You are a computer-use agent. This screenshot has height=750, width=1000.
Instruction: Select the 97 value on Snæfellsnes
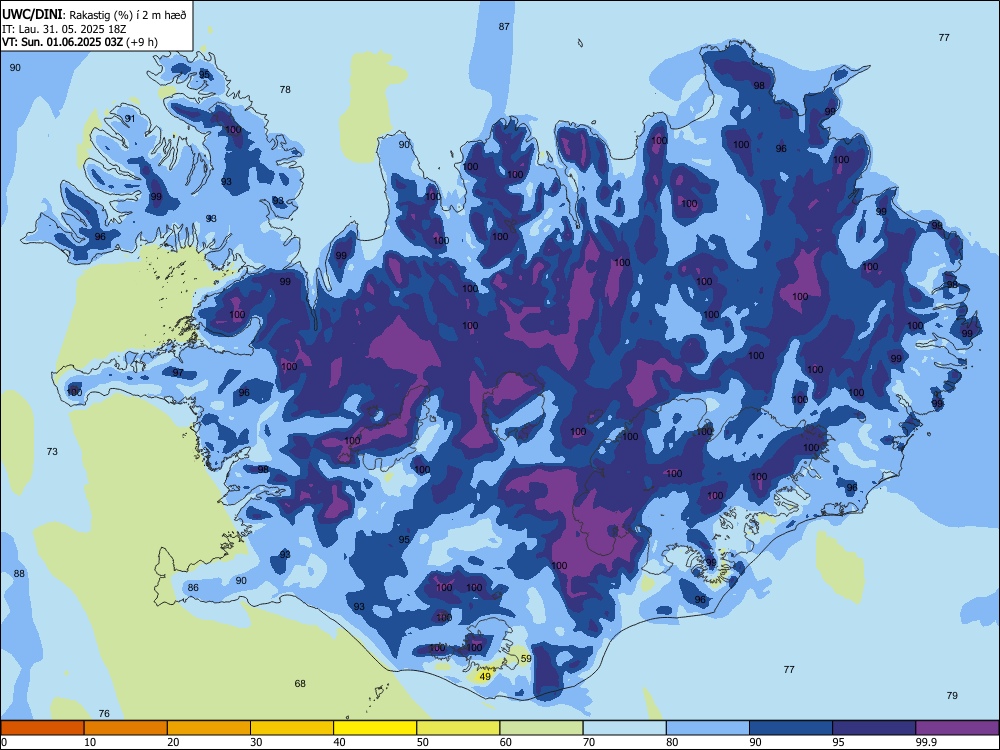178,372
